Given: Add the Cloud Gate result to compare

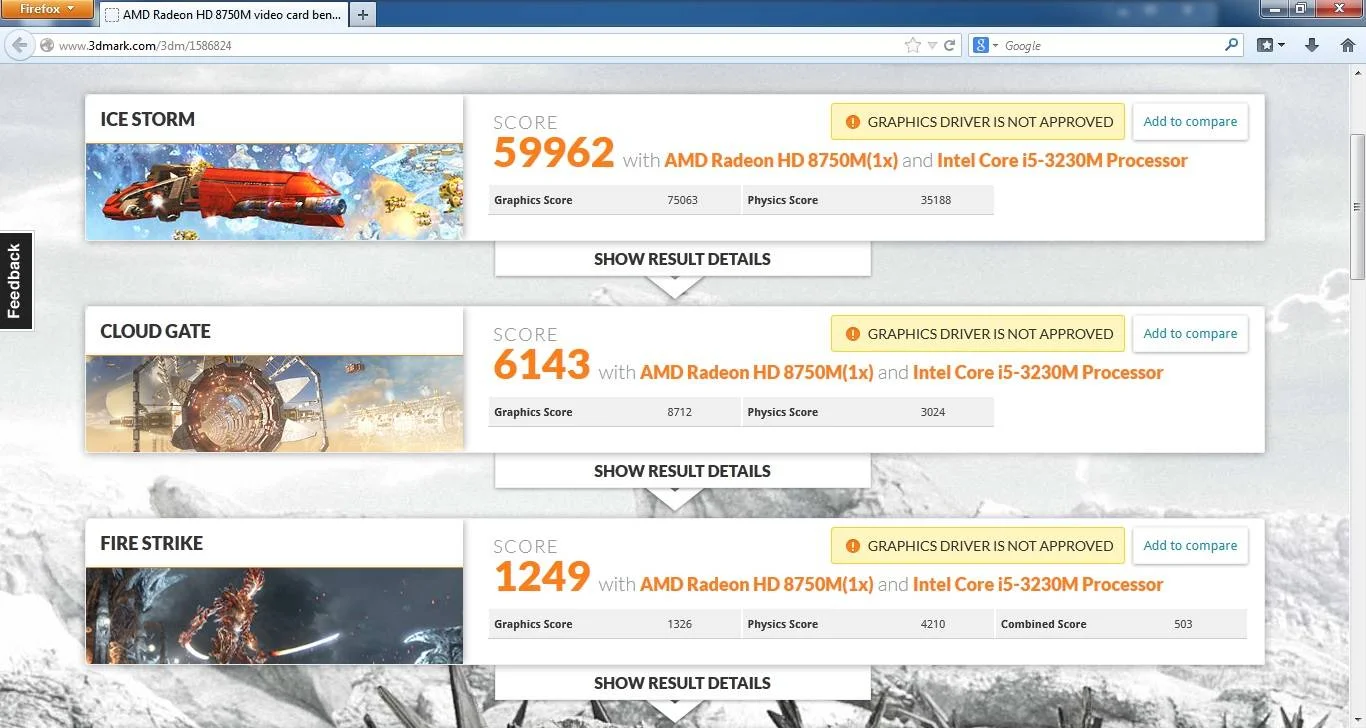Looking at the screenshot, I should (1190, 334).
